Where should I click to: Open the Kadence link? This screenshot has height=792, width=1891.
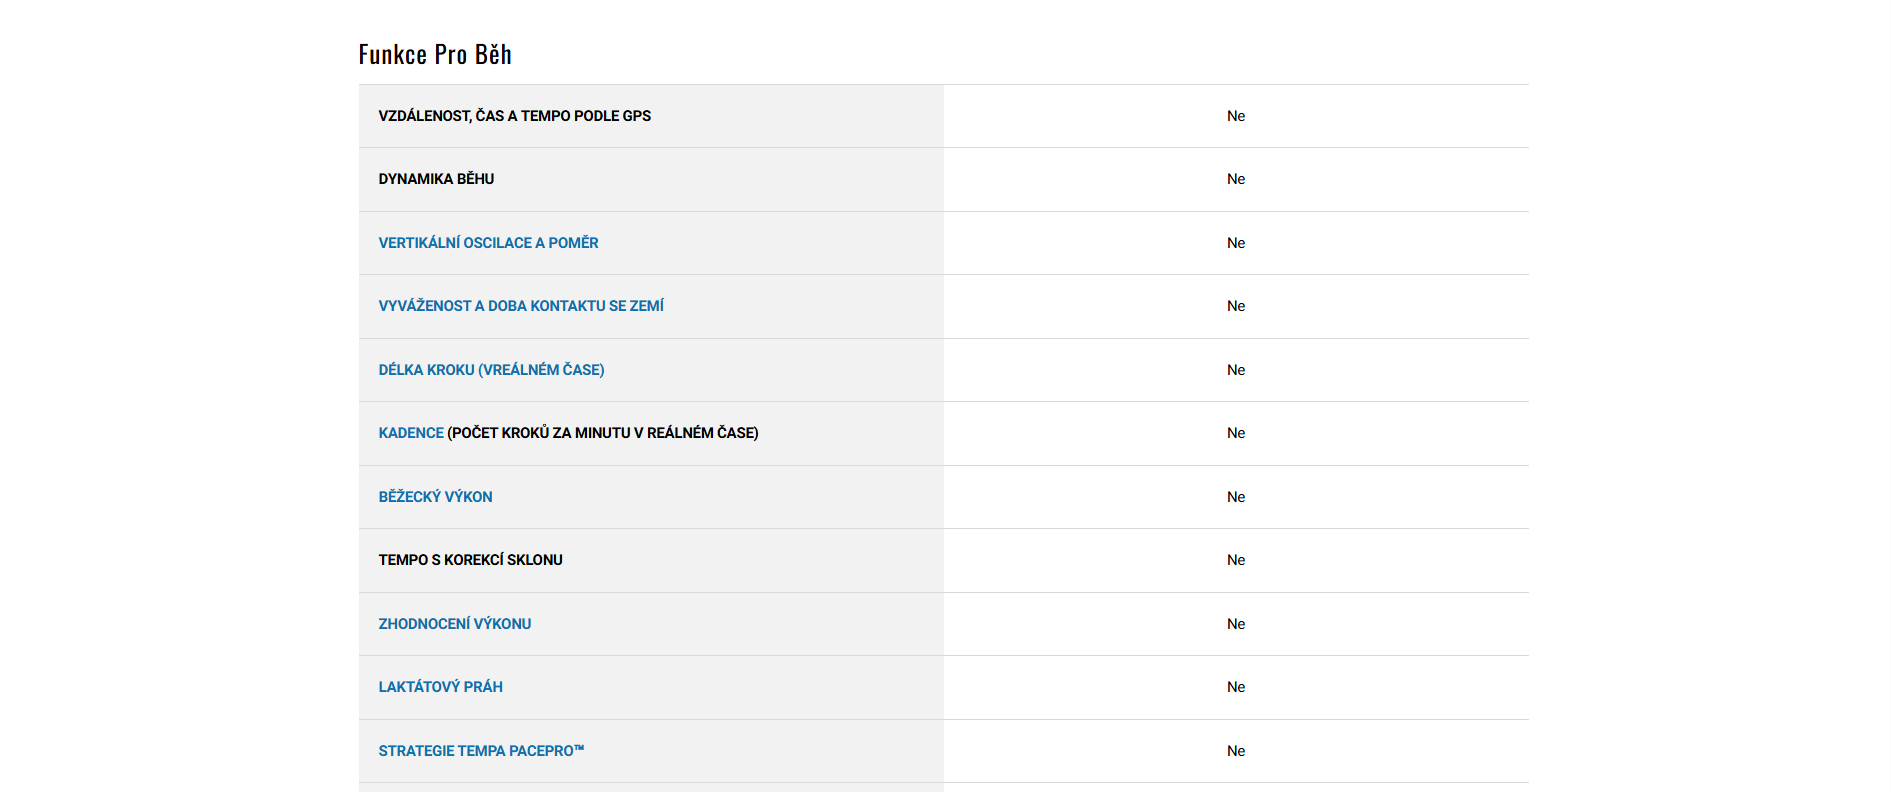click(x=411, y=433)
